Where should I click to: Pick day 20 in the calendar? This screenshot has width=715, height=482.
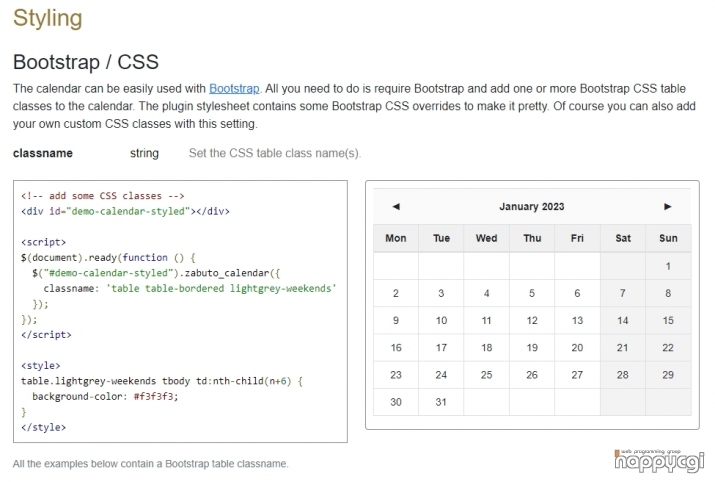point(577,348)
